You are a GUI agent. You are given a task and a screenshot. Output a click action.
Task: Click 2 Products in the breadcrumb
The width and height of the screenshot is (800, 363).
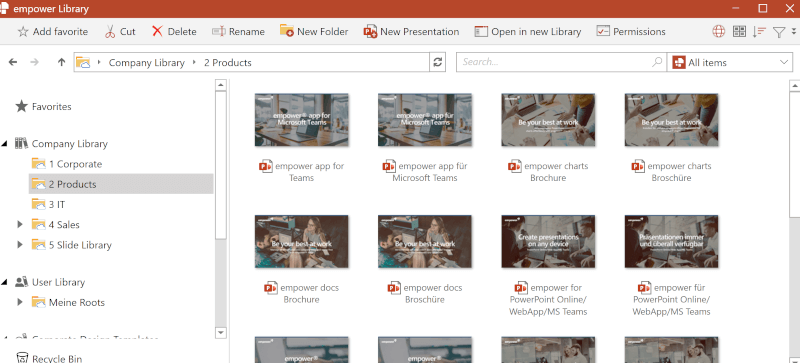pos(228,63)
